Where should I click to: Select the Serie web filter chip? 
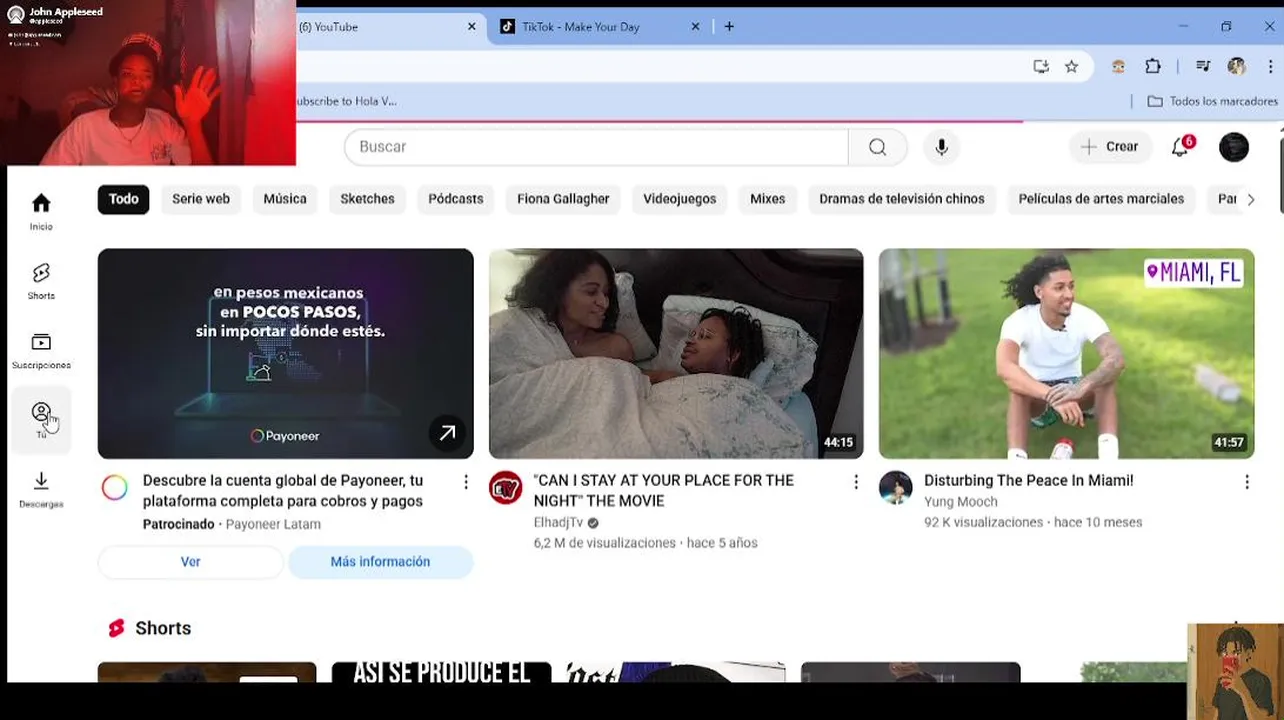point(201,199)
